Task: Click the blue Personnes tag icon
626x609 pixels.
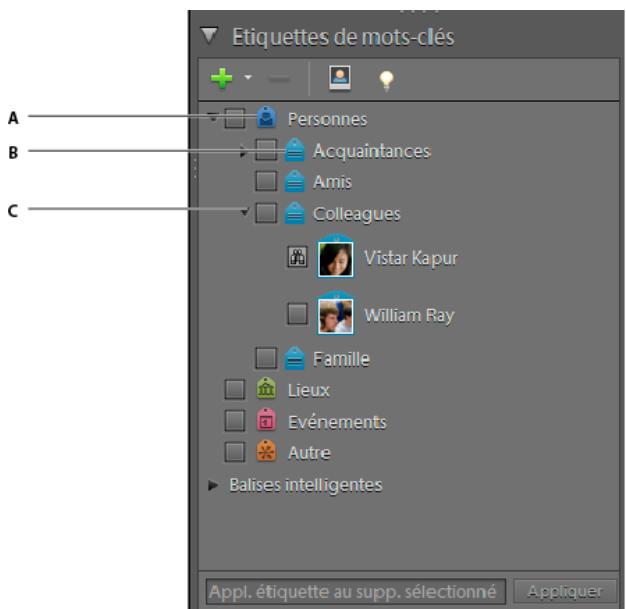Action: [x=267, y=117]
